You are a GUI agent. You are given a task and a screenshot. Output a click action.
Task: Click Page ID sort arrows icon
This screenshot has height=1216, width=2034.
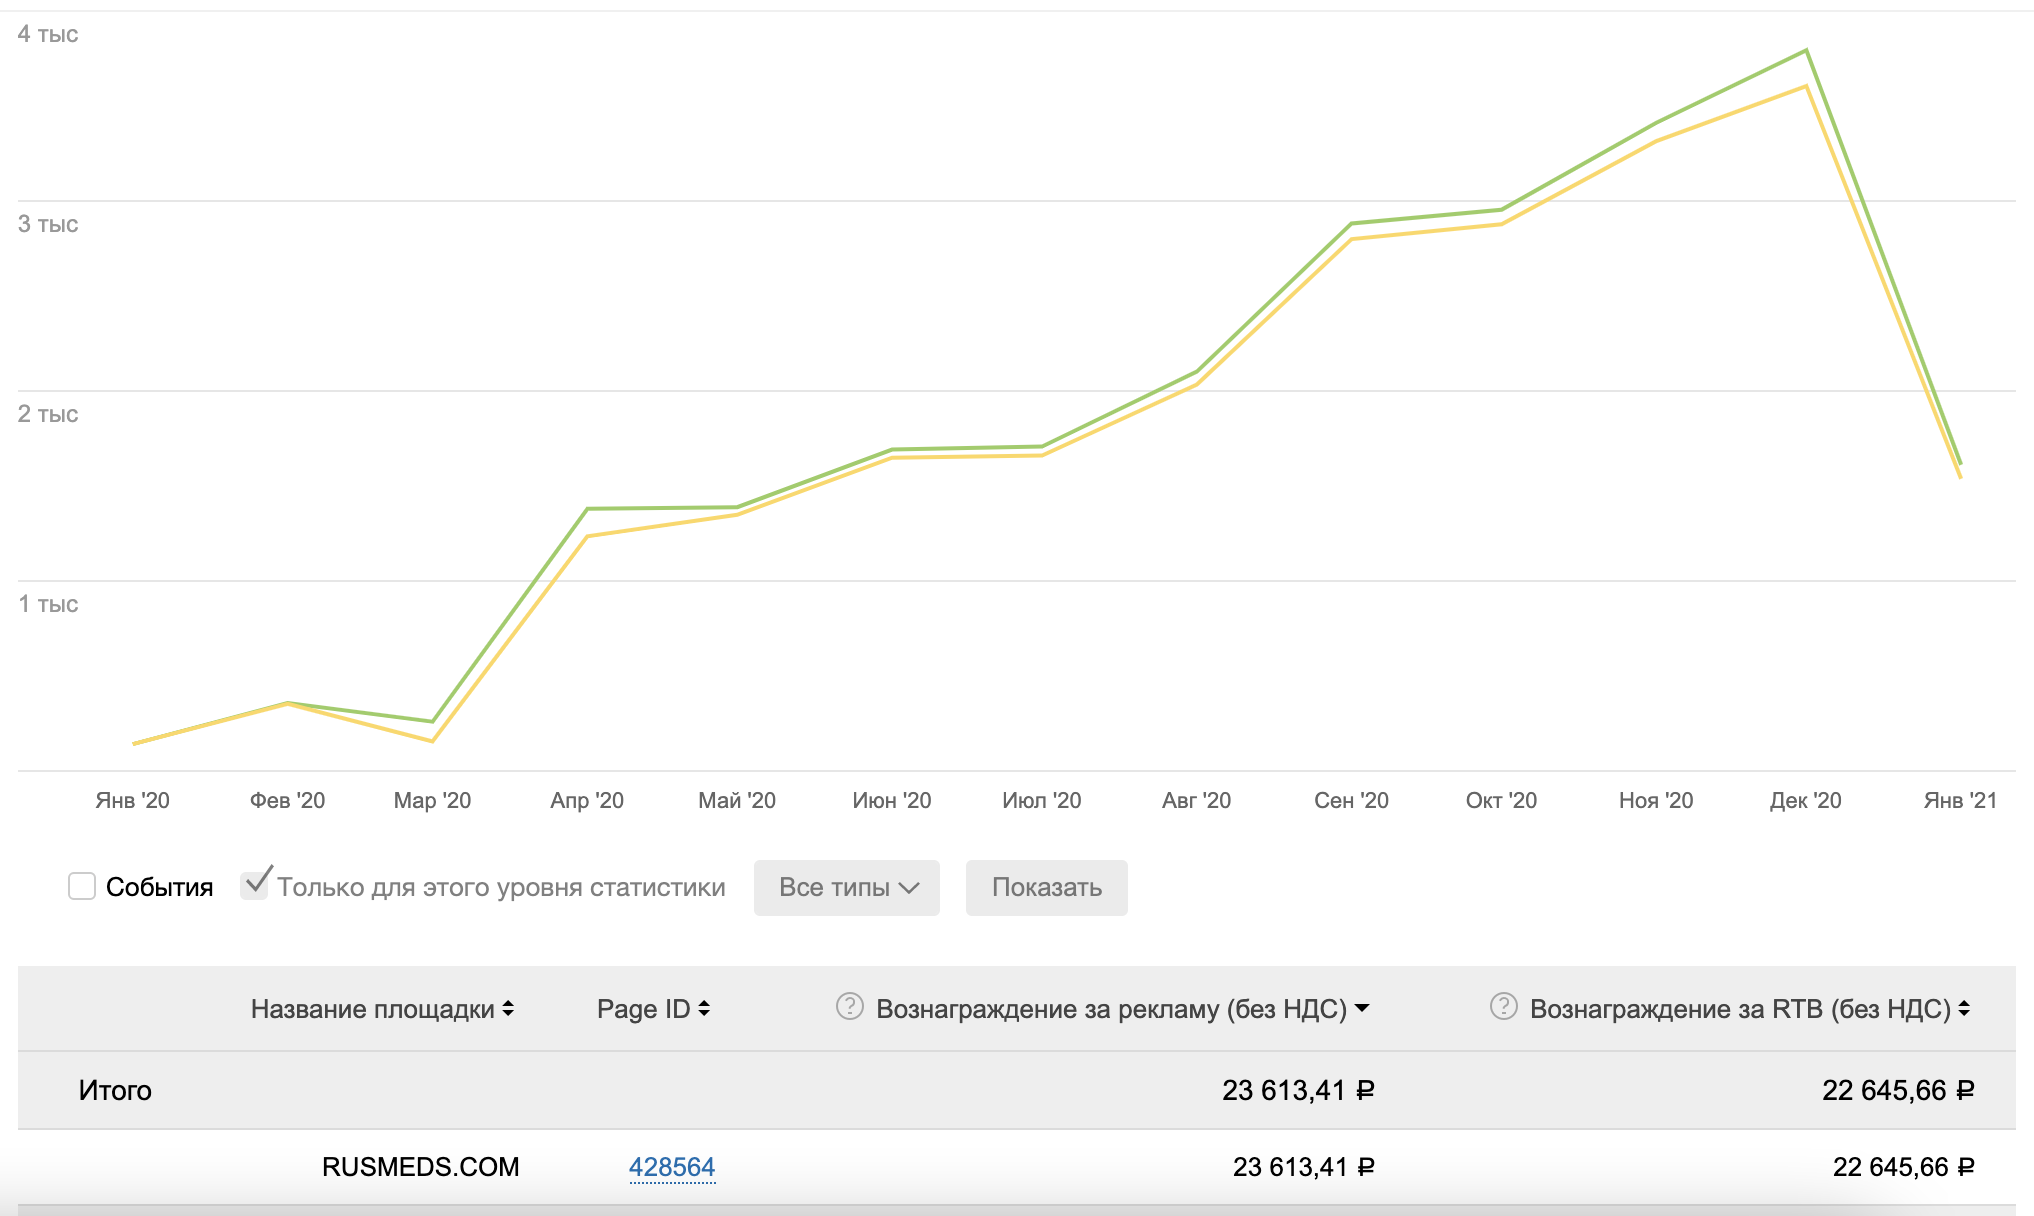click(704, 1009)
